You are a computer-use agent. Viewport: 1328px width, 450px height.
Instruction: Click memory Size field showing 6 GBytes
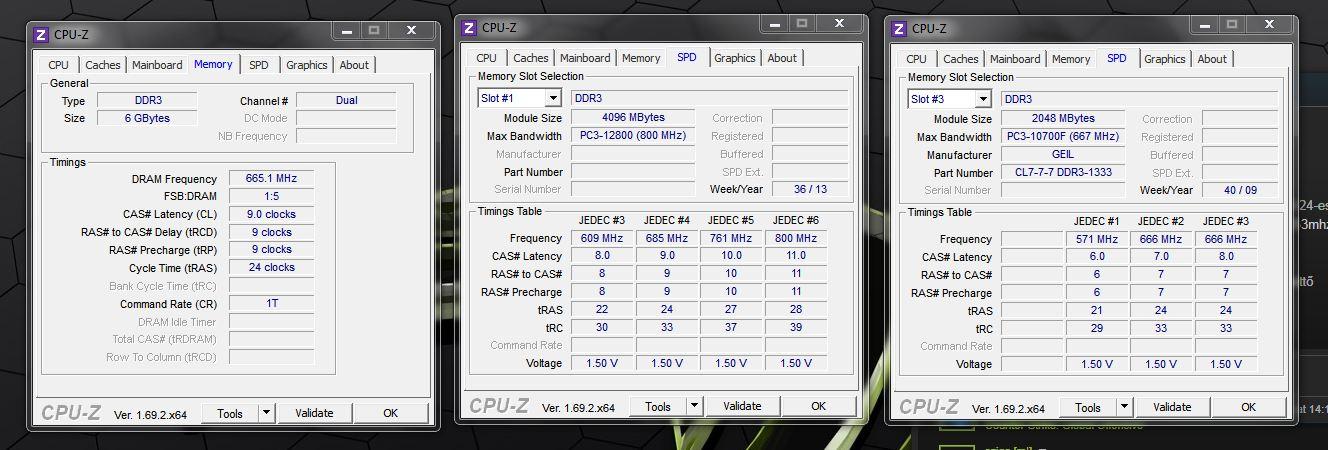tap(147, 118)
